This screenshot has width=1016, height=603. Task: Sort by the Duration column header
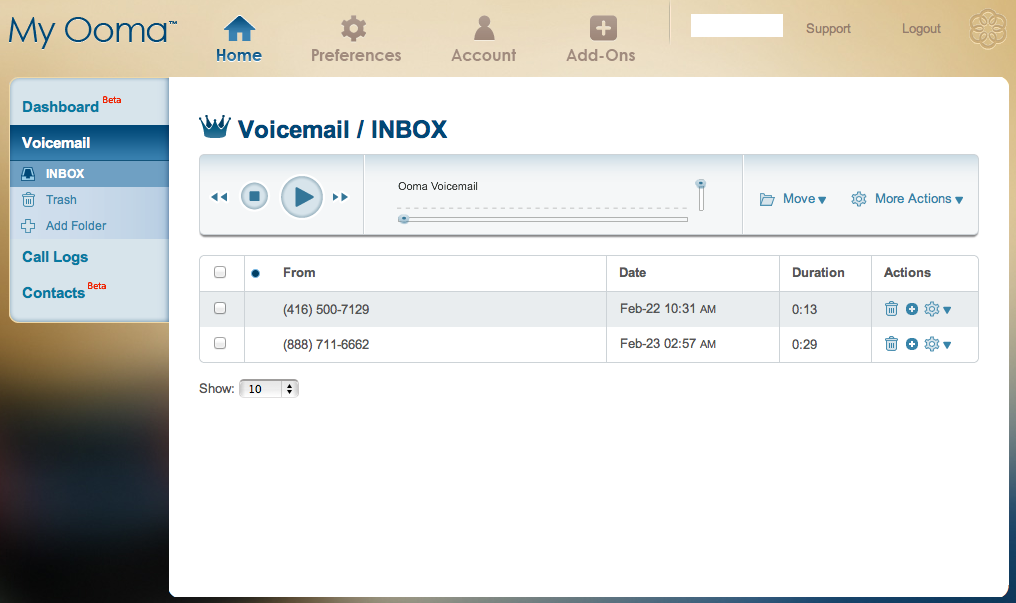(818, 273)
